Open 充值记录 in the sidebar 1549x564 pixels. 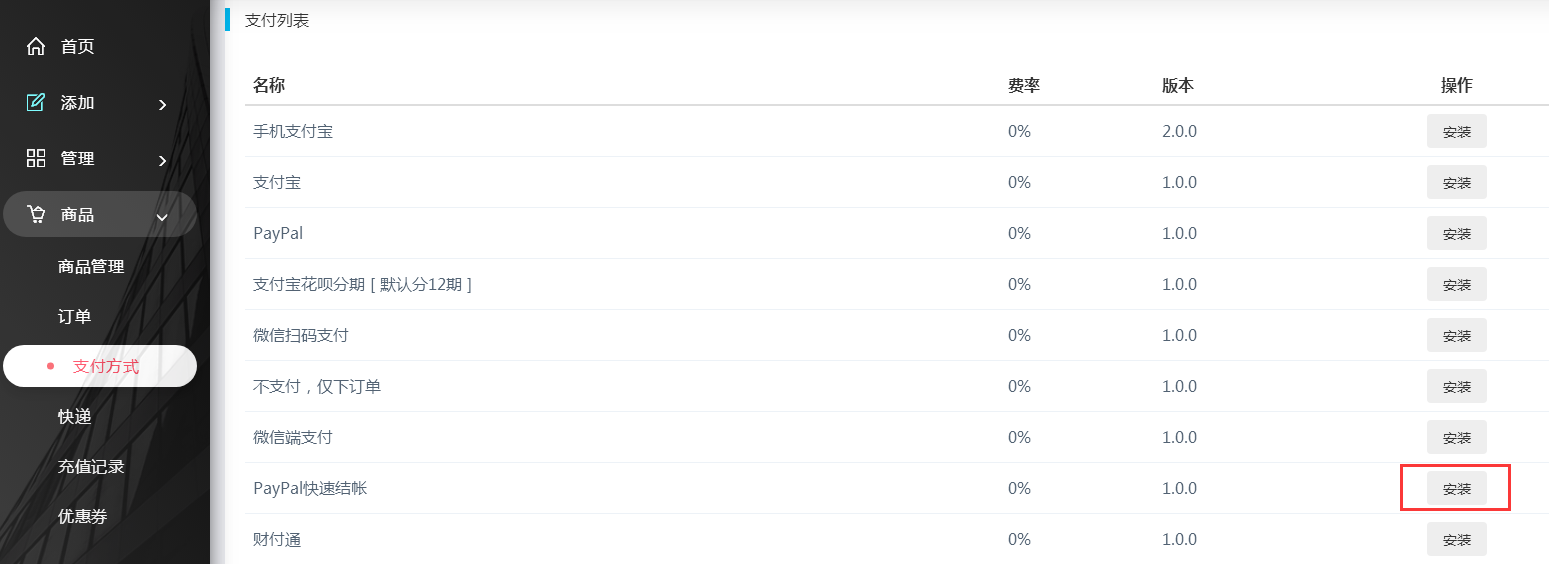91,466
